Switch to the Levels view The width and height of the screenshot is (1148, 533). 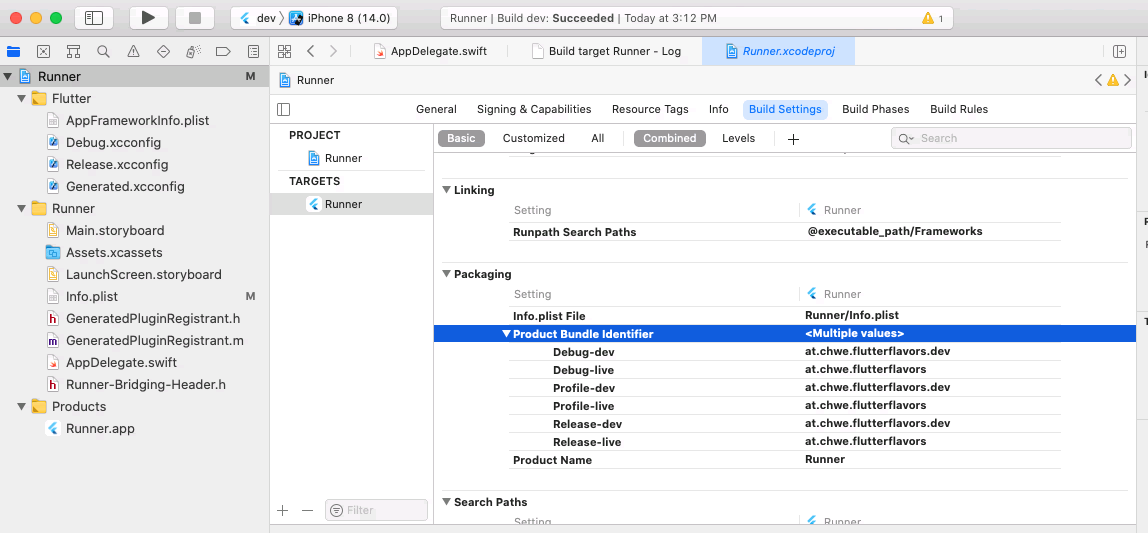pos(738,138)
